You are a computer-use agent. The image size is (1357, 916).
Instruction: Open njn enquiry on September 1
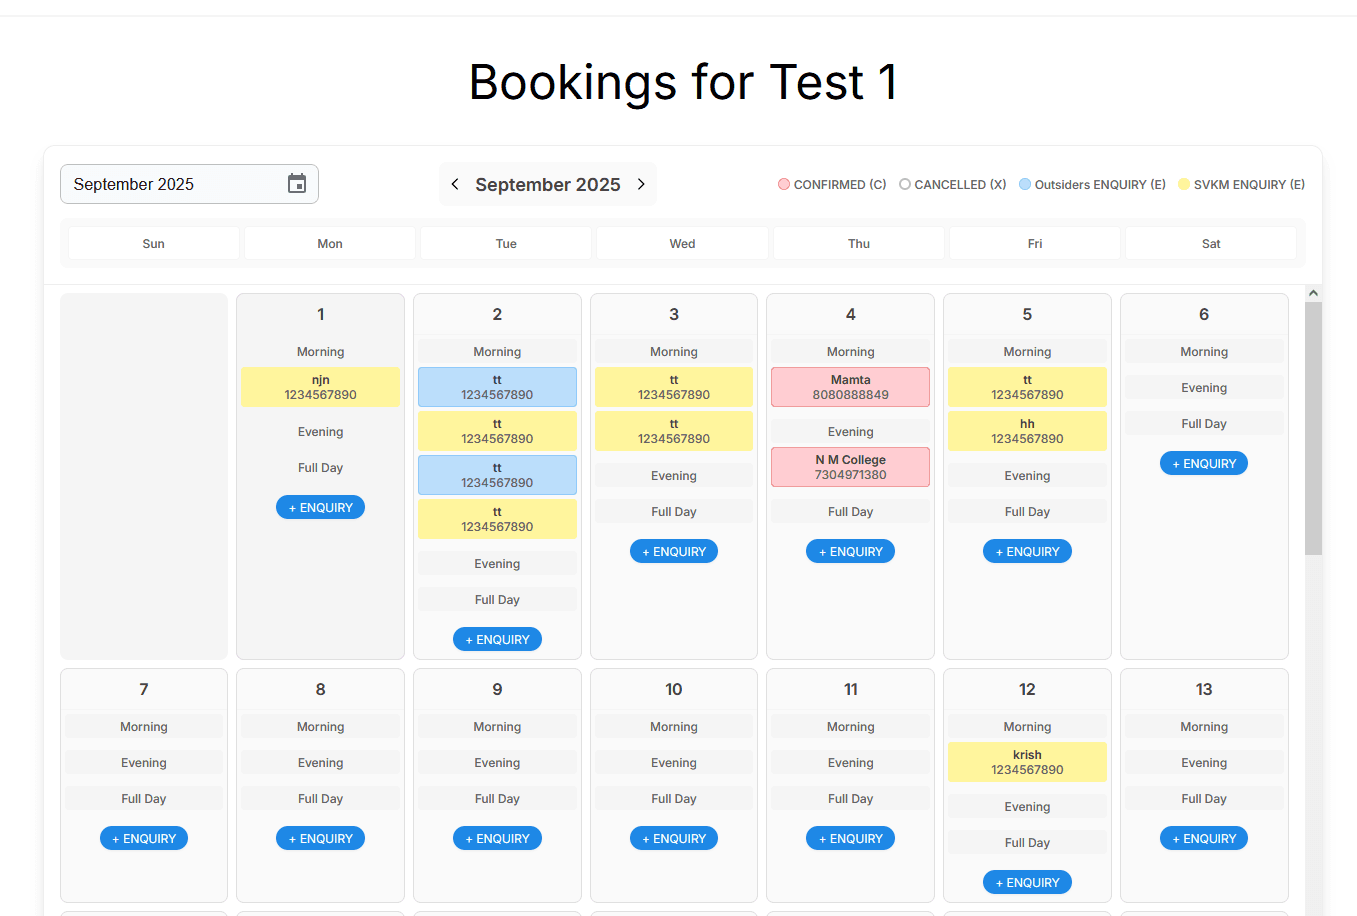click(x=320, y=387)
